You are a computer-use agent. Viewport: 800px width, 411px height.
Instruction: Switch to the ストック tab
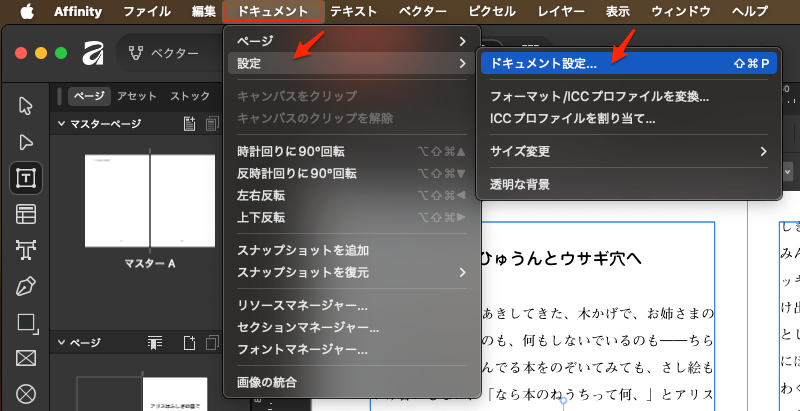(190, 96)
